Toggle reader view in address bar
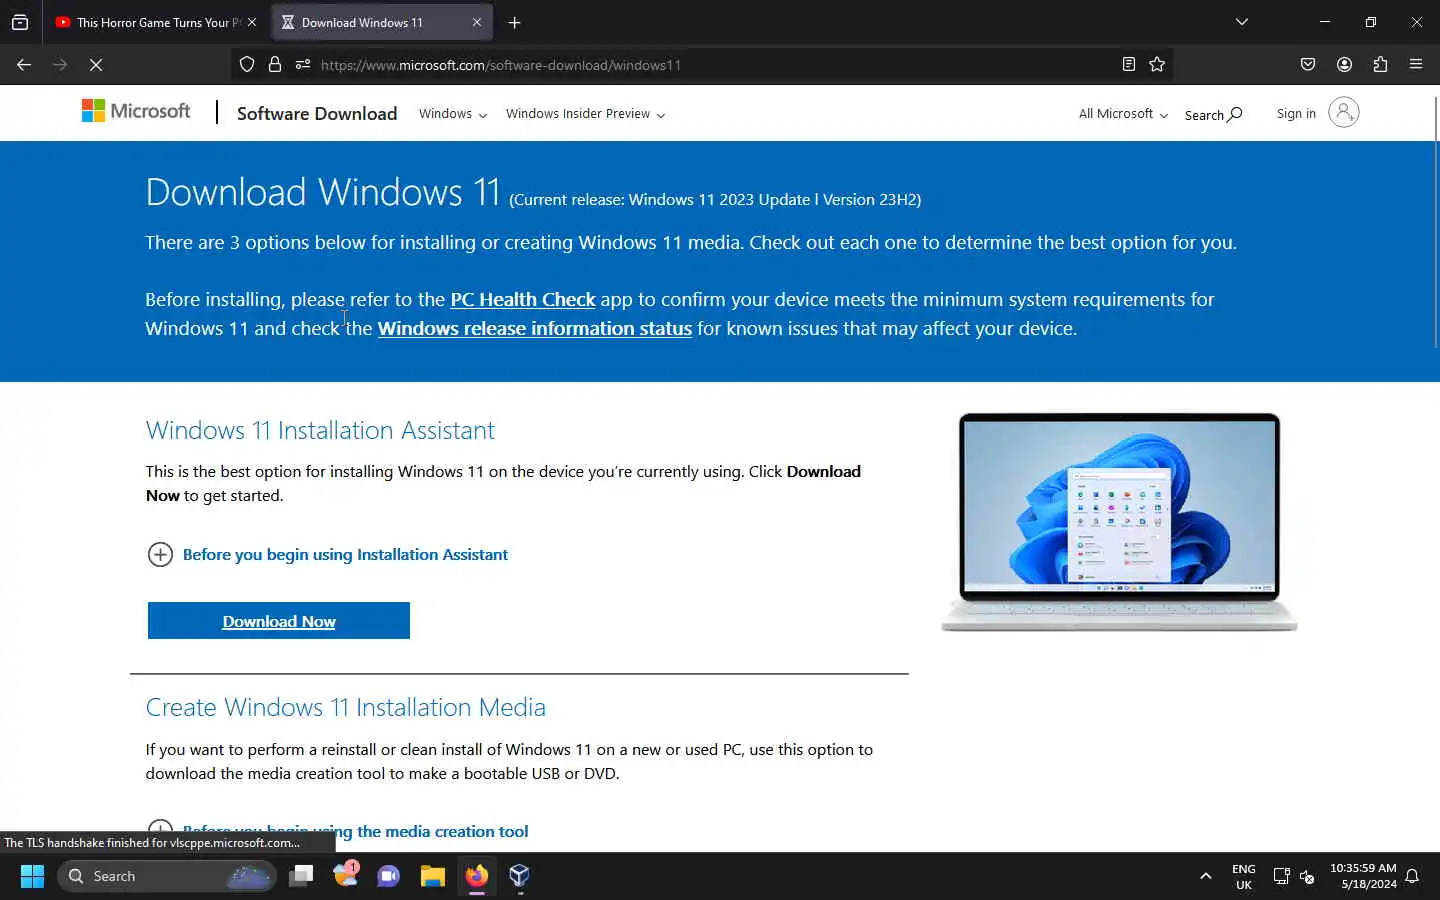Image resolution: width=1440 pixels, height=900 pixels. pyautogui.click(x=1129, y=64)
